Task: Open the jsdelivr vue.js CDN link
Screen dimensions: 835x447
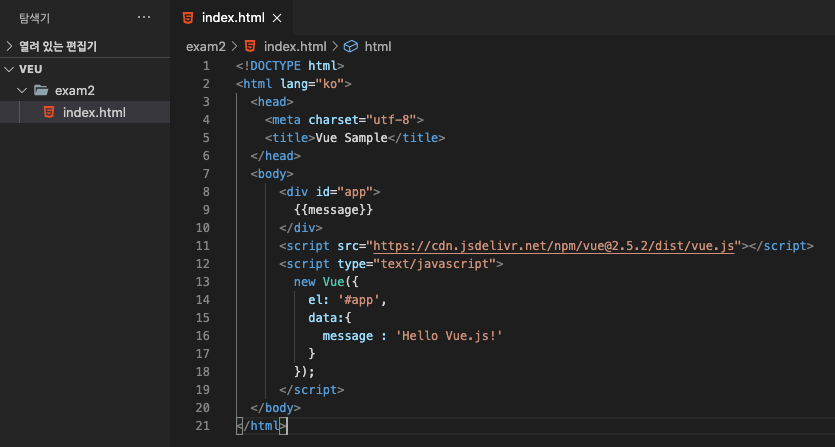Action: pos(553,246)
